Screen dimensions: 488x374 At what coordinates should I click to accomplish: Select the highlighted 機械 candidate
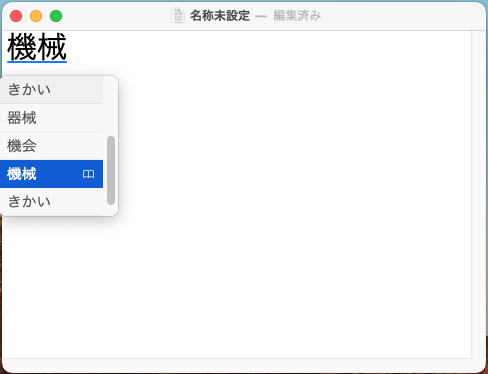[51, 174]
